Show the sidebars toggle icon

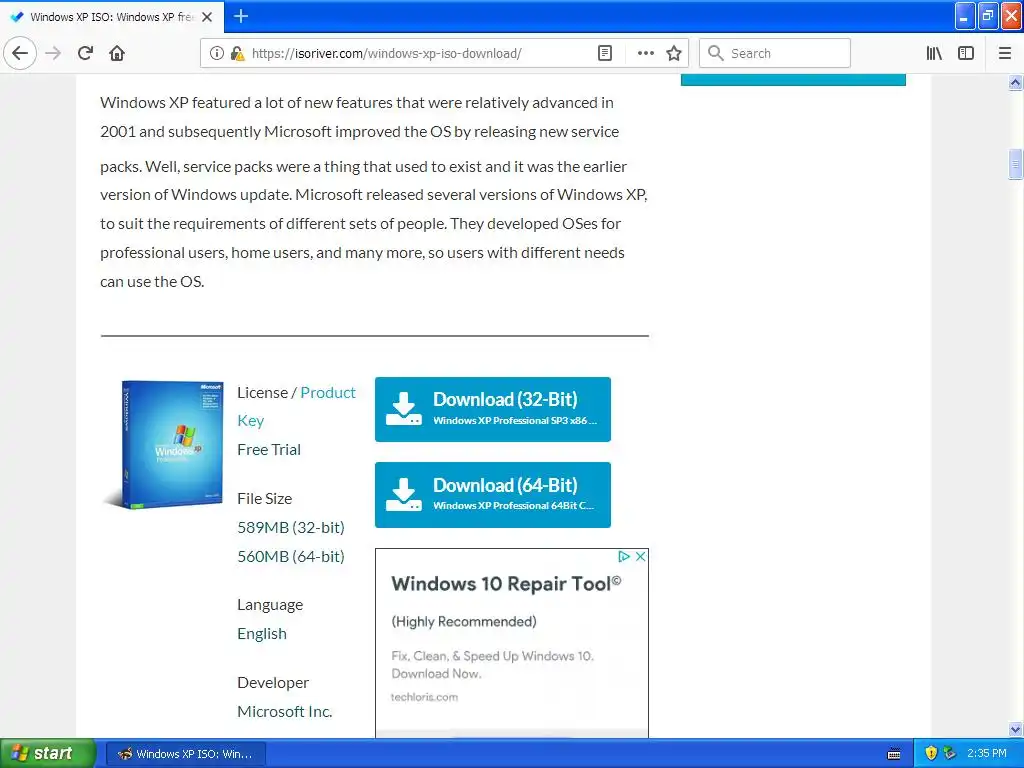click(966, 53)
